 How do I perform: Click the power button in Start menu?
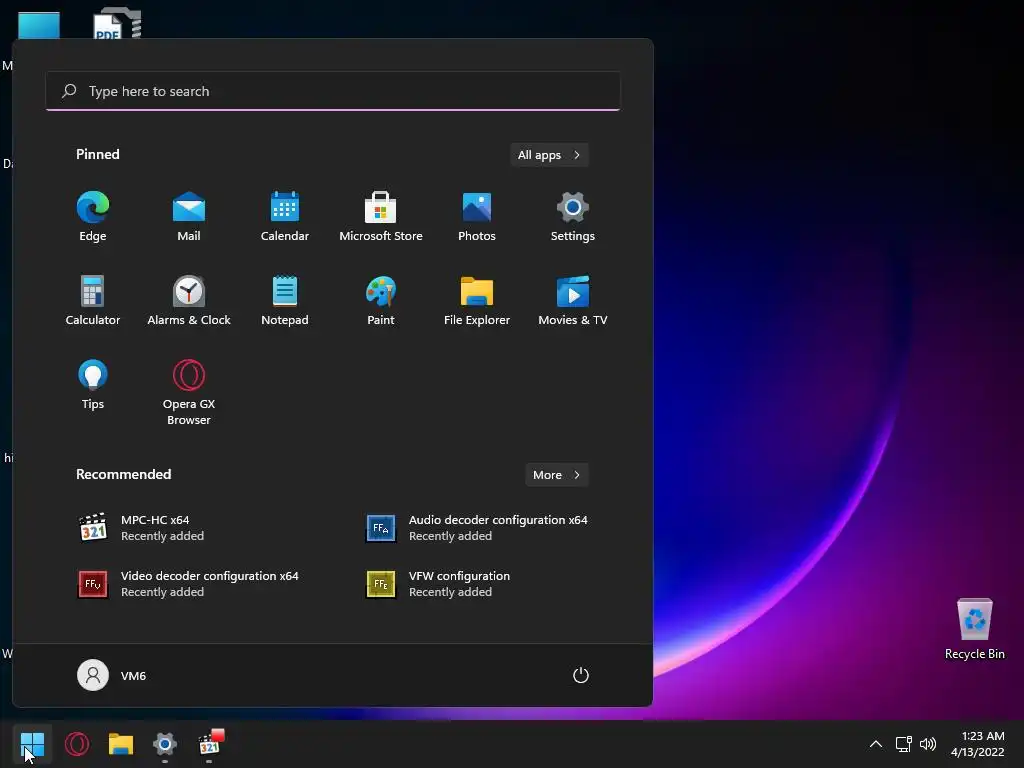tap(581, 675)
